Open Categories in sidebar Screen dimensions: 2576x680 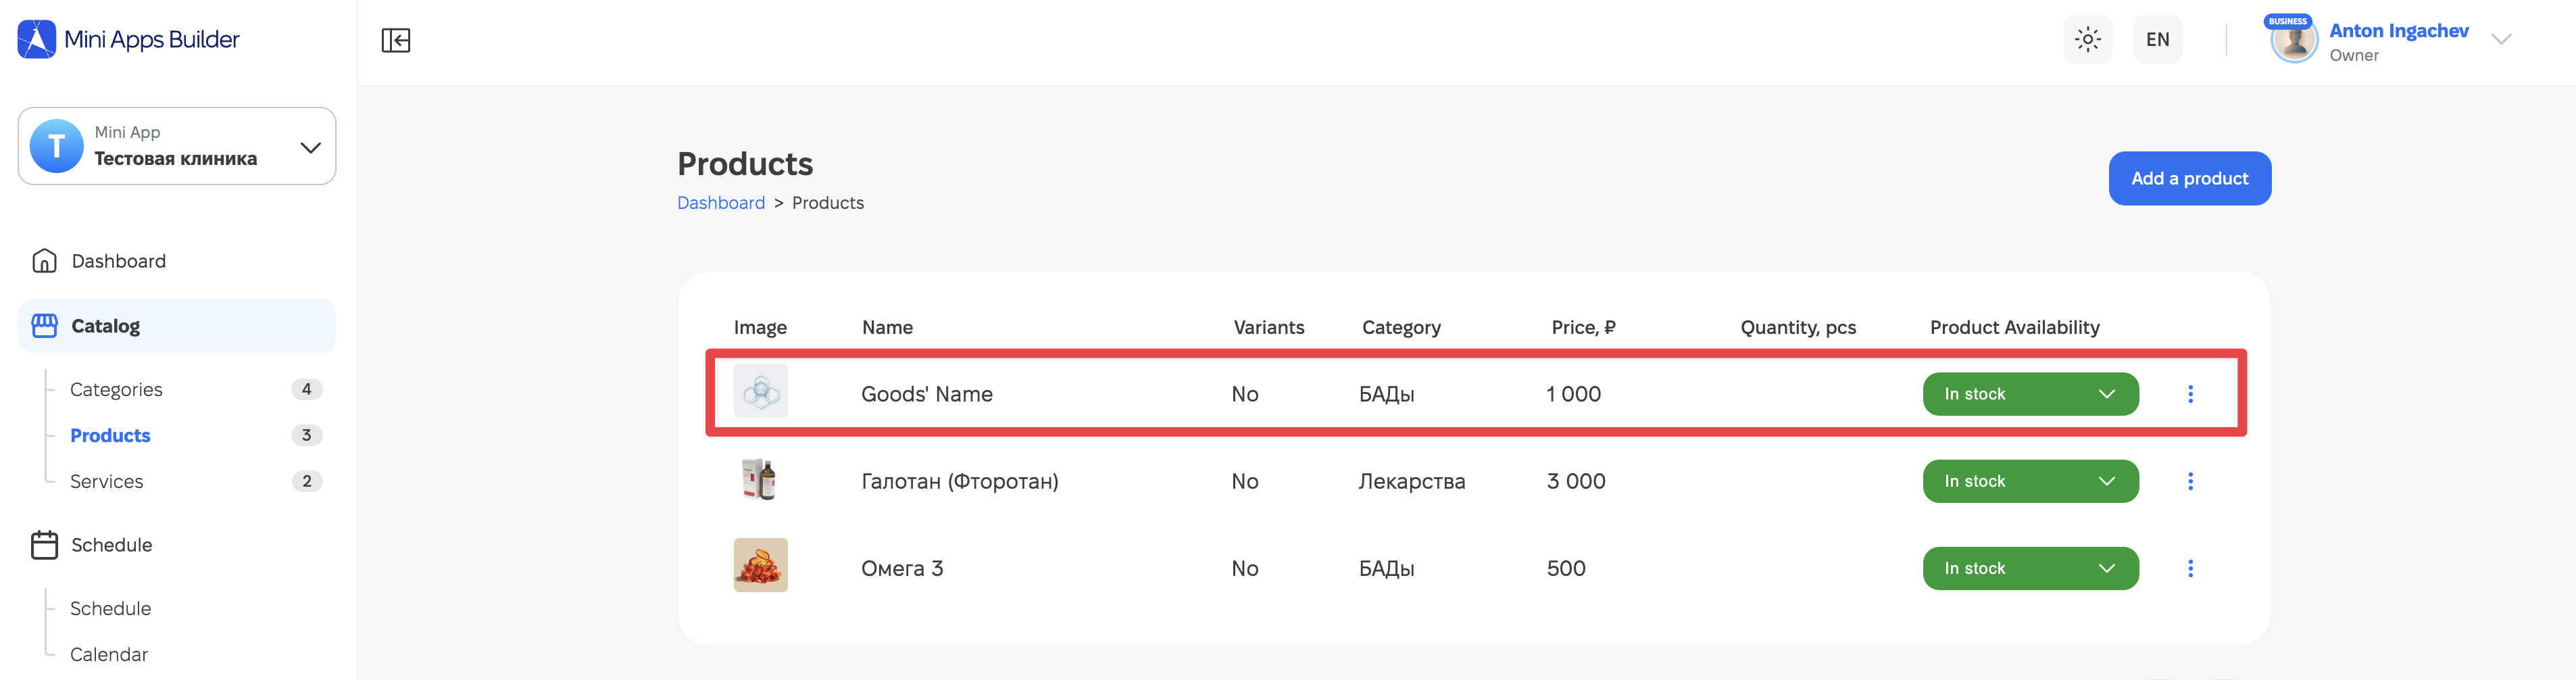[116, 389]
